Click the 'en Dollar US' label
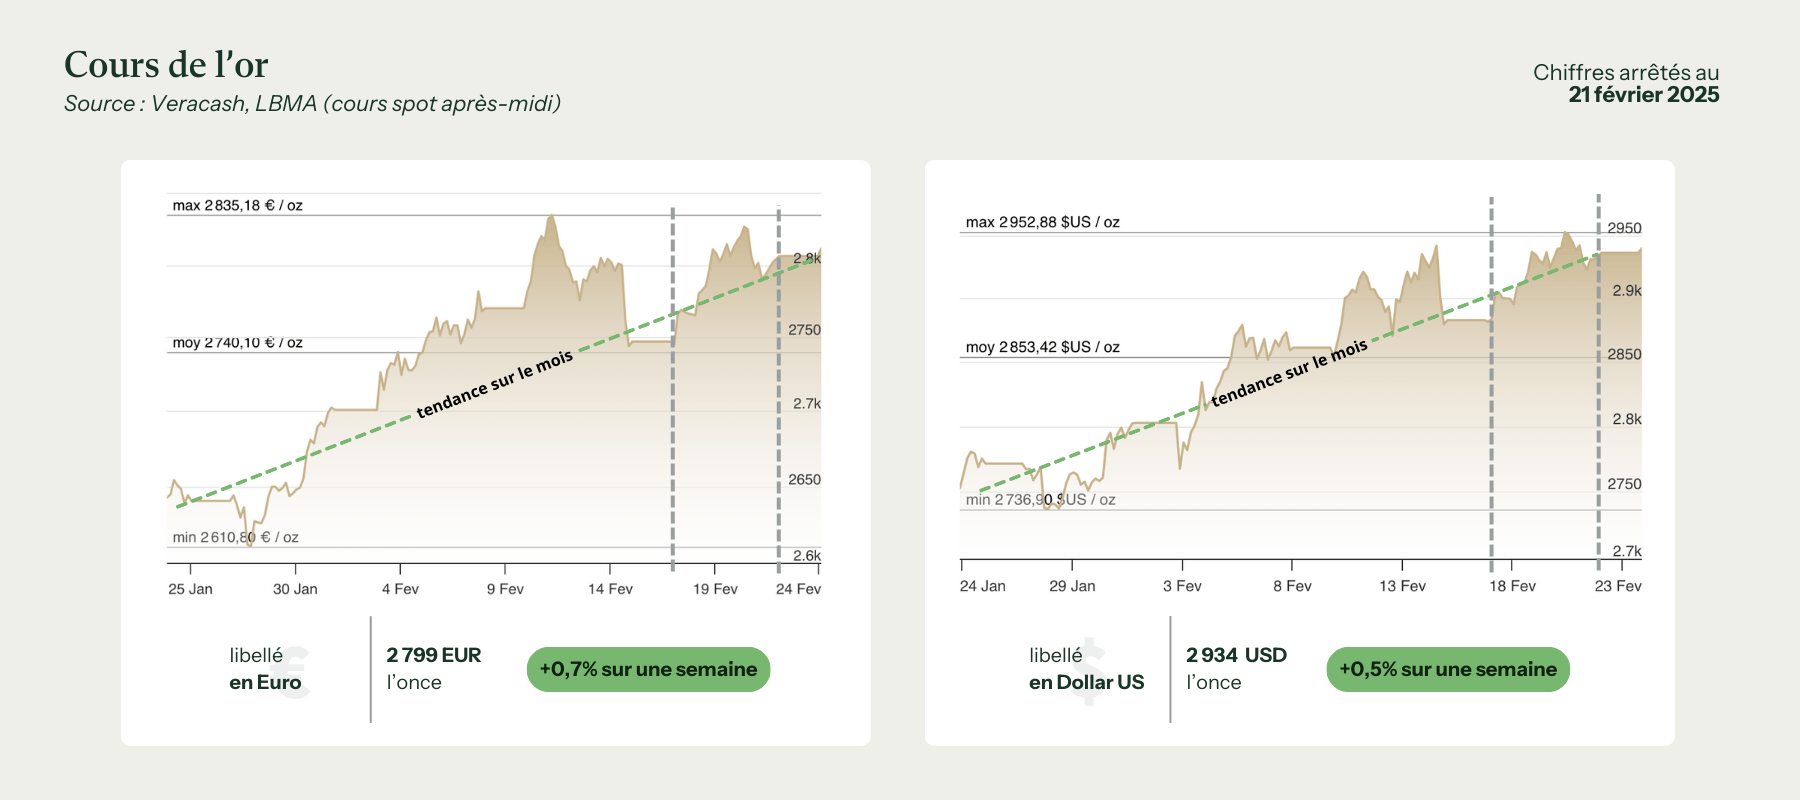Screen dimensions: 1800x800 [1087, 682]
